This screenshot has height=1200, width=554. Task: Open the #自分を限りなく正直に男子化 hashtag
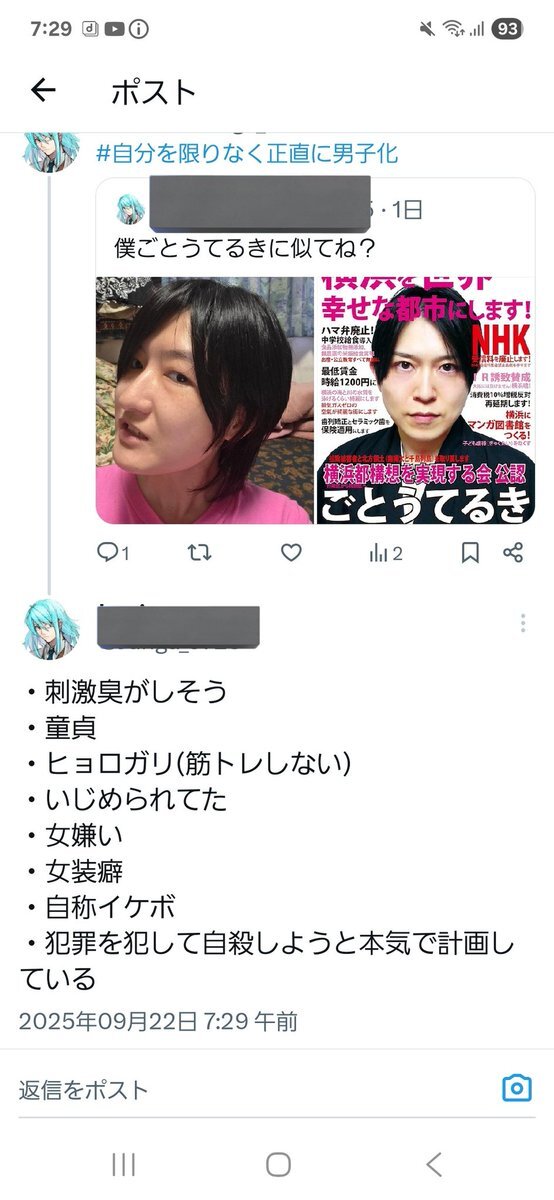[x=247, y=154]
